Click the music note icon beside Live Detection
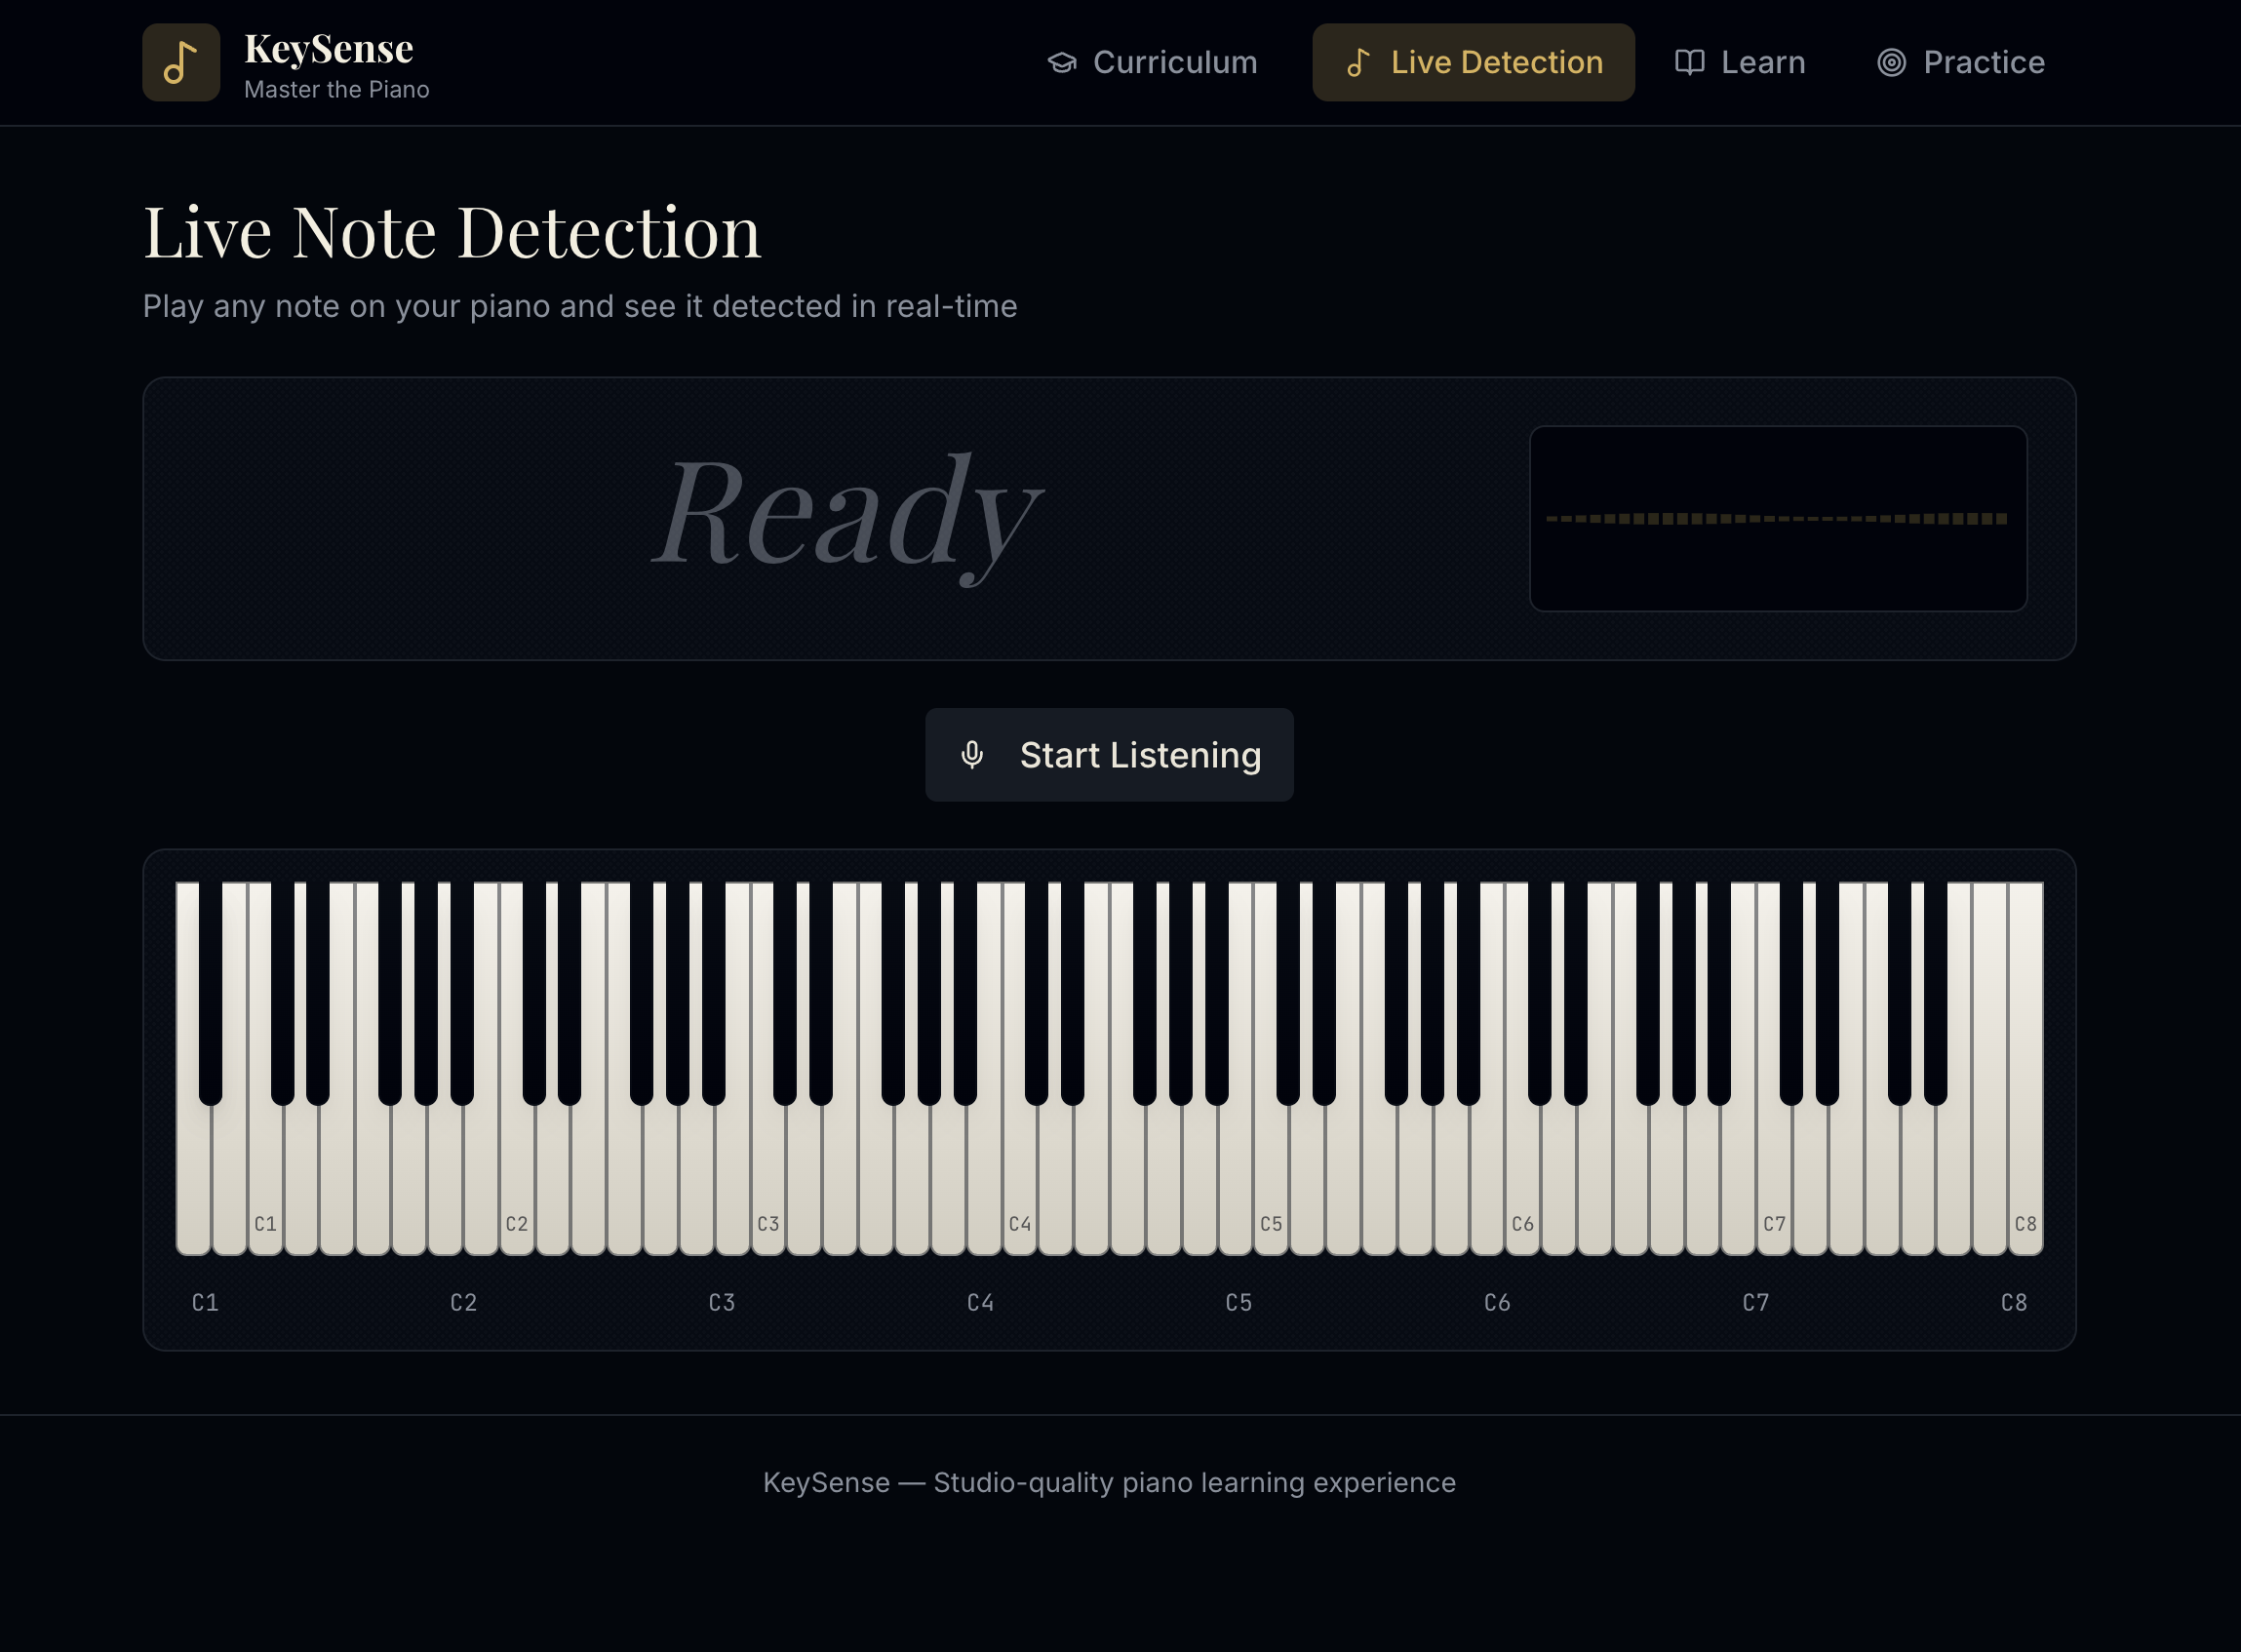The height and width of the screenshot is (1652, 2241). pyautogui.click(x=1358, y=62)
